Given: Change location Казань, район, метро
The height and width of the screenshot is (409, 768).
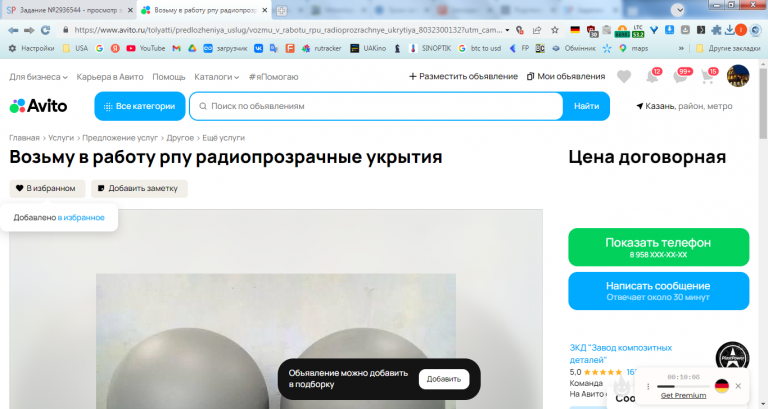Looking at the screenshot, I should 684,106.
